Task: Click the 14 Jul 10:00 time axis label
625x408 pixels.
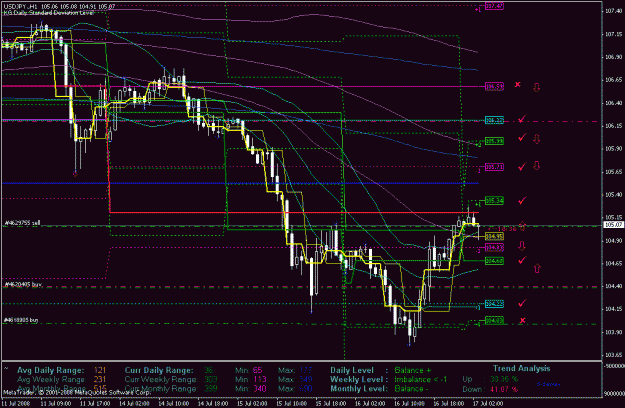Action: pos(173,403)
